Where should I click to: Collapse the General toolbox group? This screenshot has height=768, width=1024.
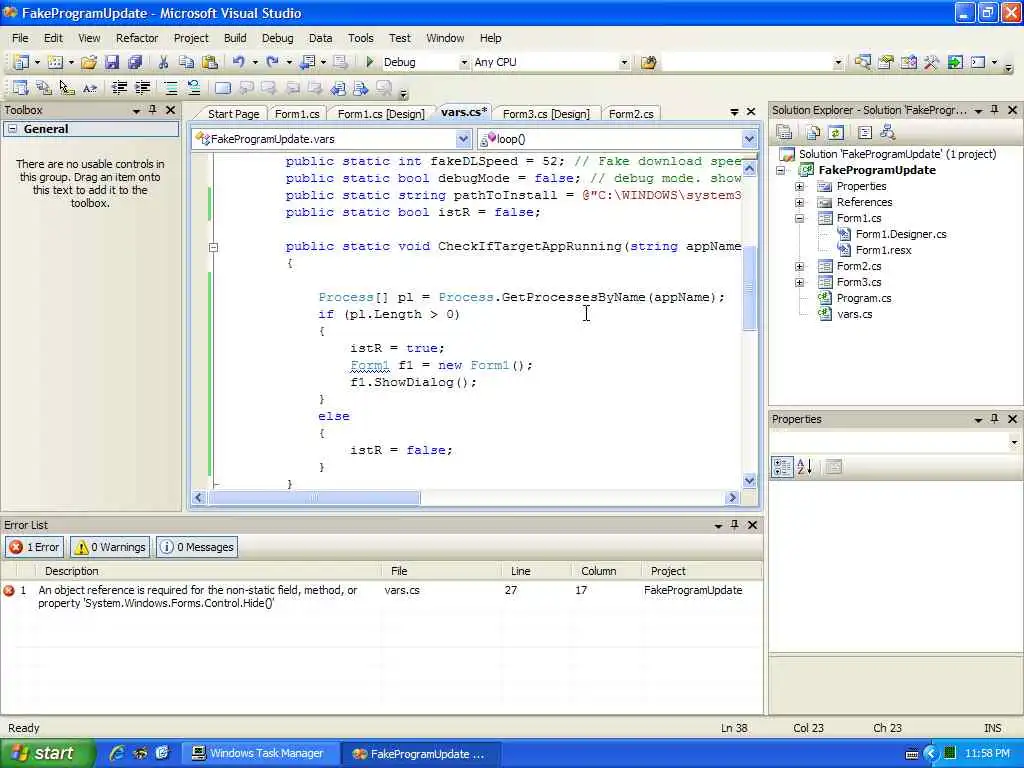[x=12, y=129]
